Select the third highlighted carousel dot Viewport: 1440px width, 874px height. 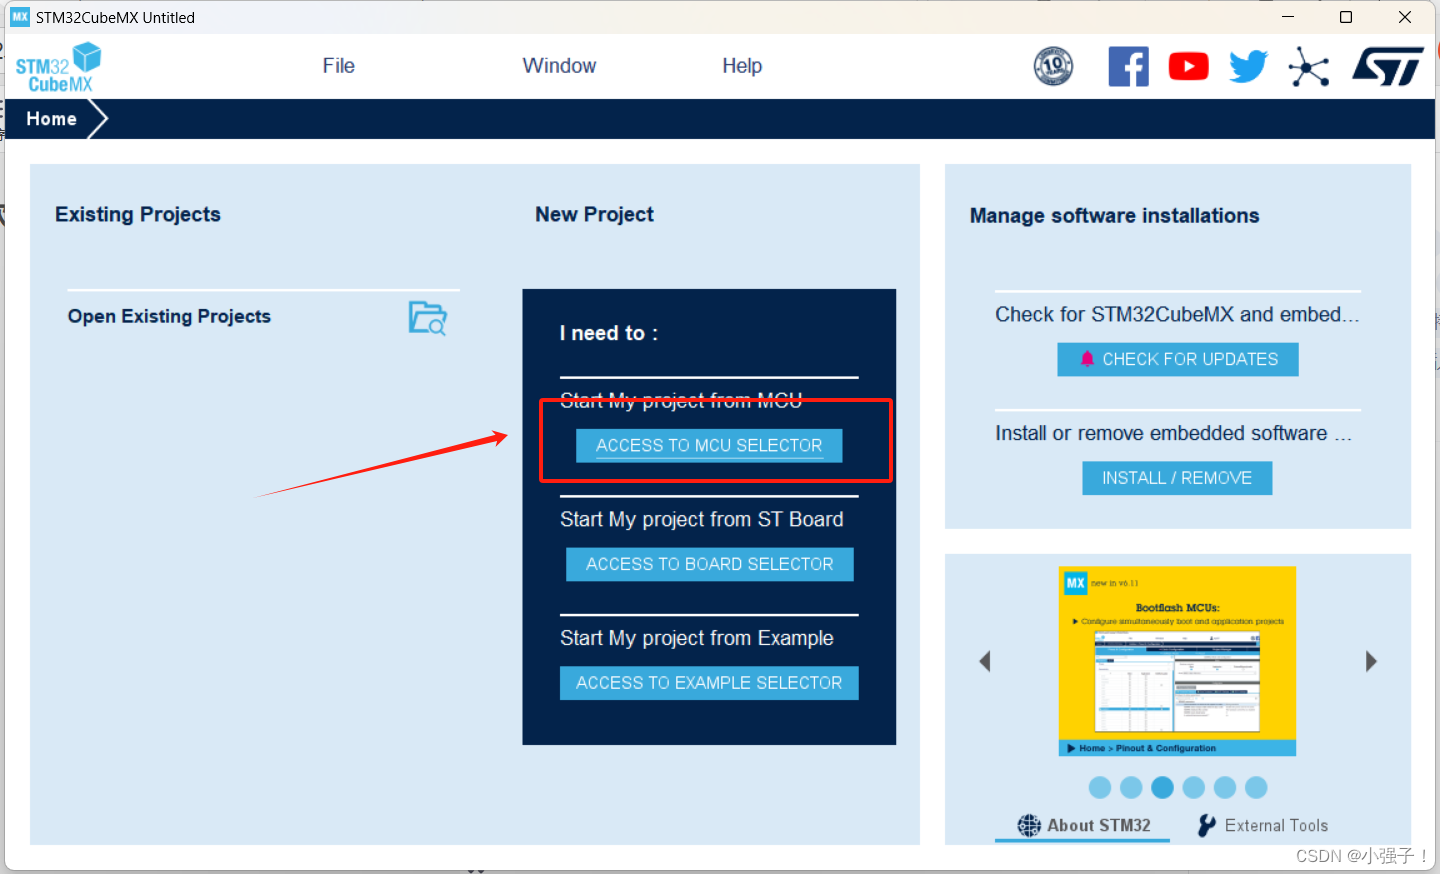click(1162, 788)
